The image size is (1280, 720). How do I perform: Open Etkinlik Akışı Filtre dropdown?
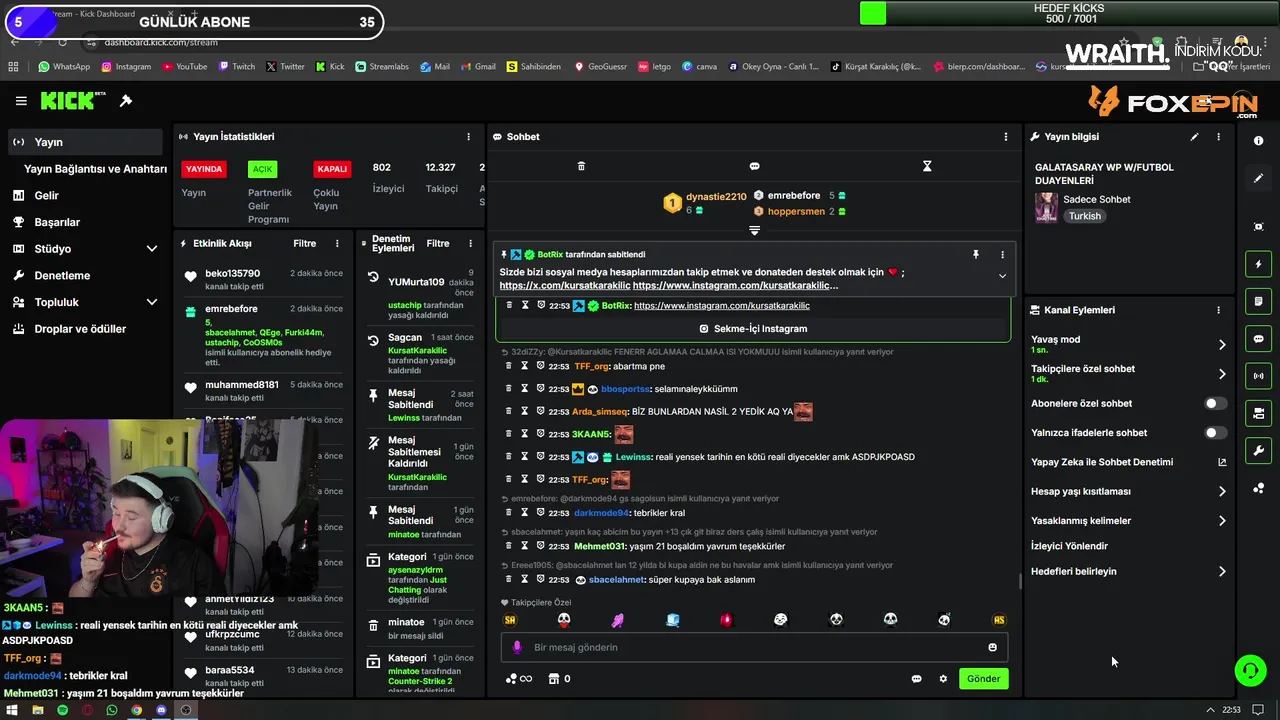[x=304, y=244]
